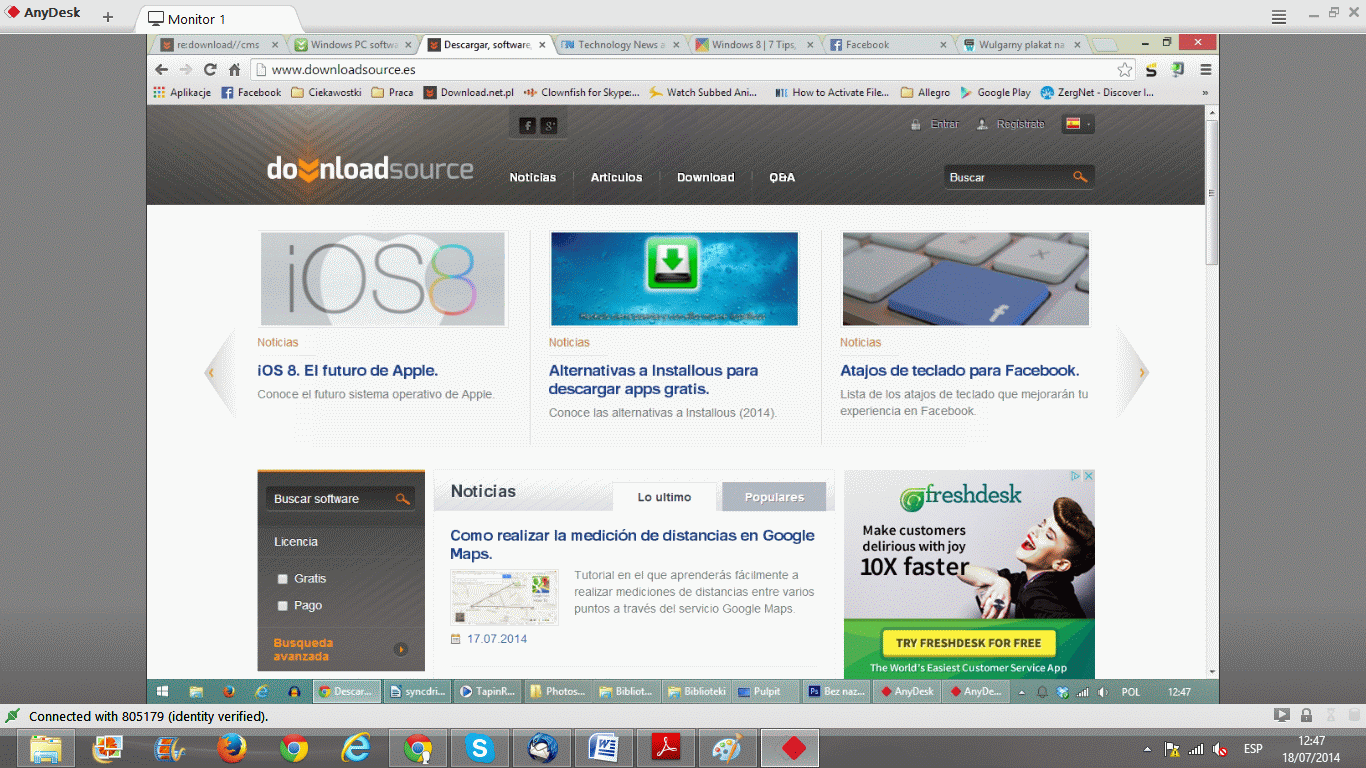1366x768 pixels.
Task: Click the Google+ icon on downloadsource header
Action: 549,125
